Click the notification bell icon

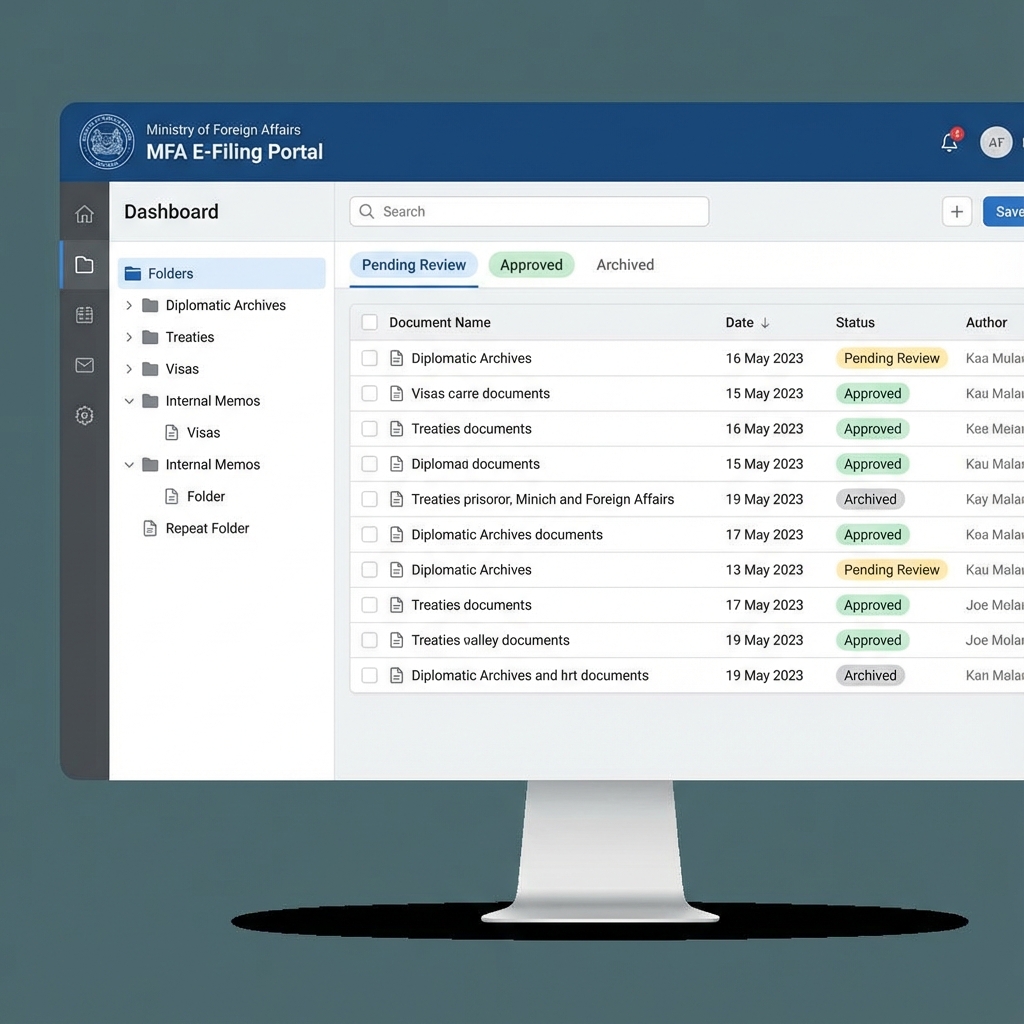[x=950, y=143]
